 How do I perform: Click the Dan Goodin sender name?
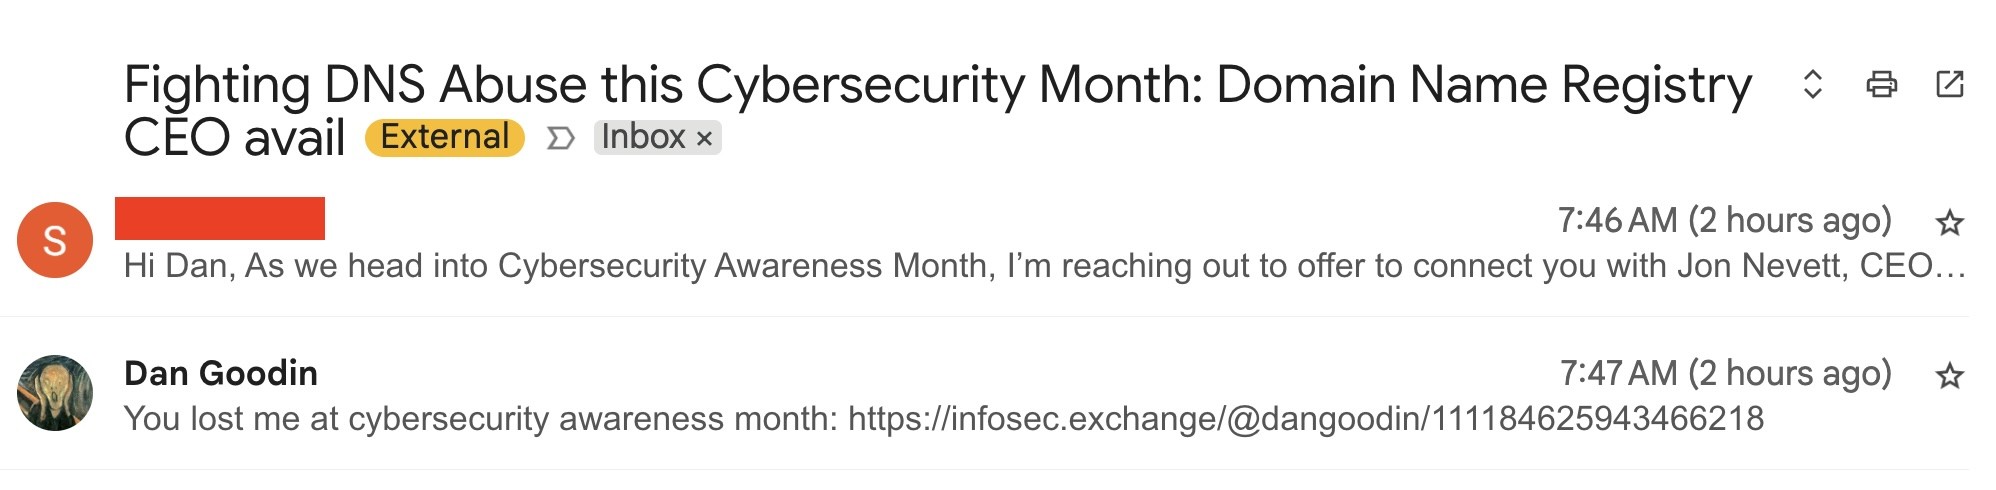221,373
